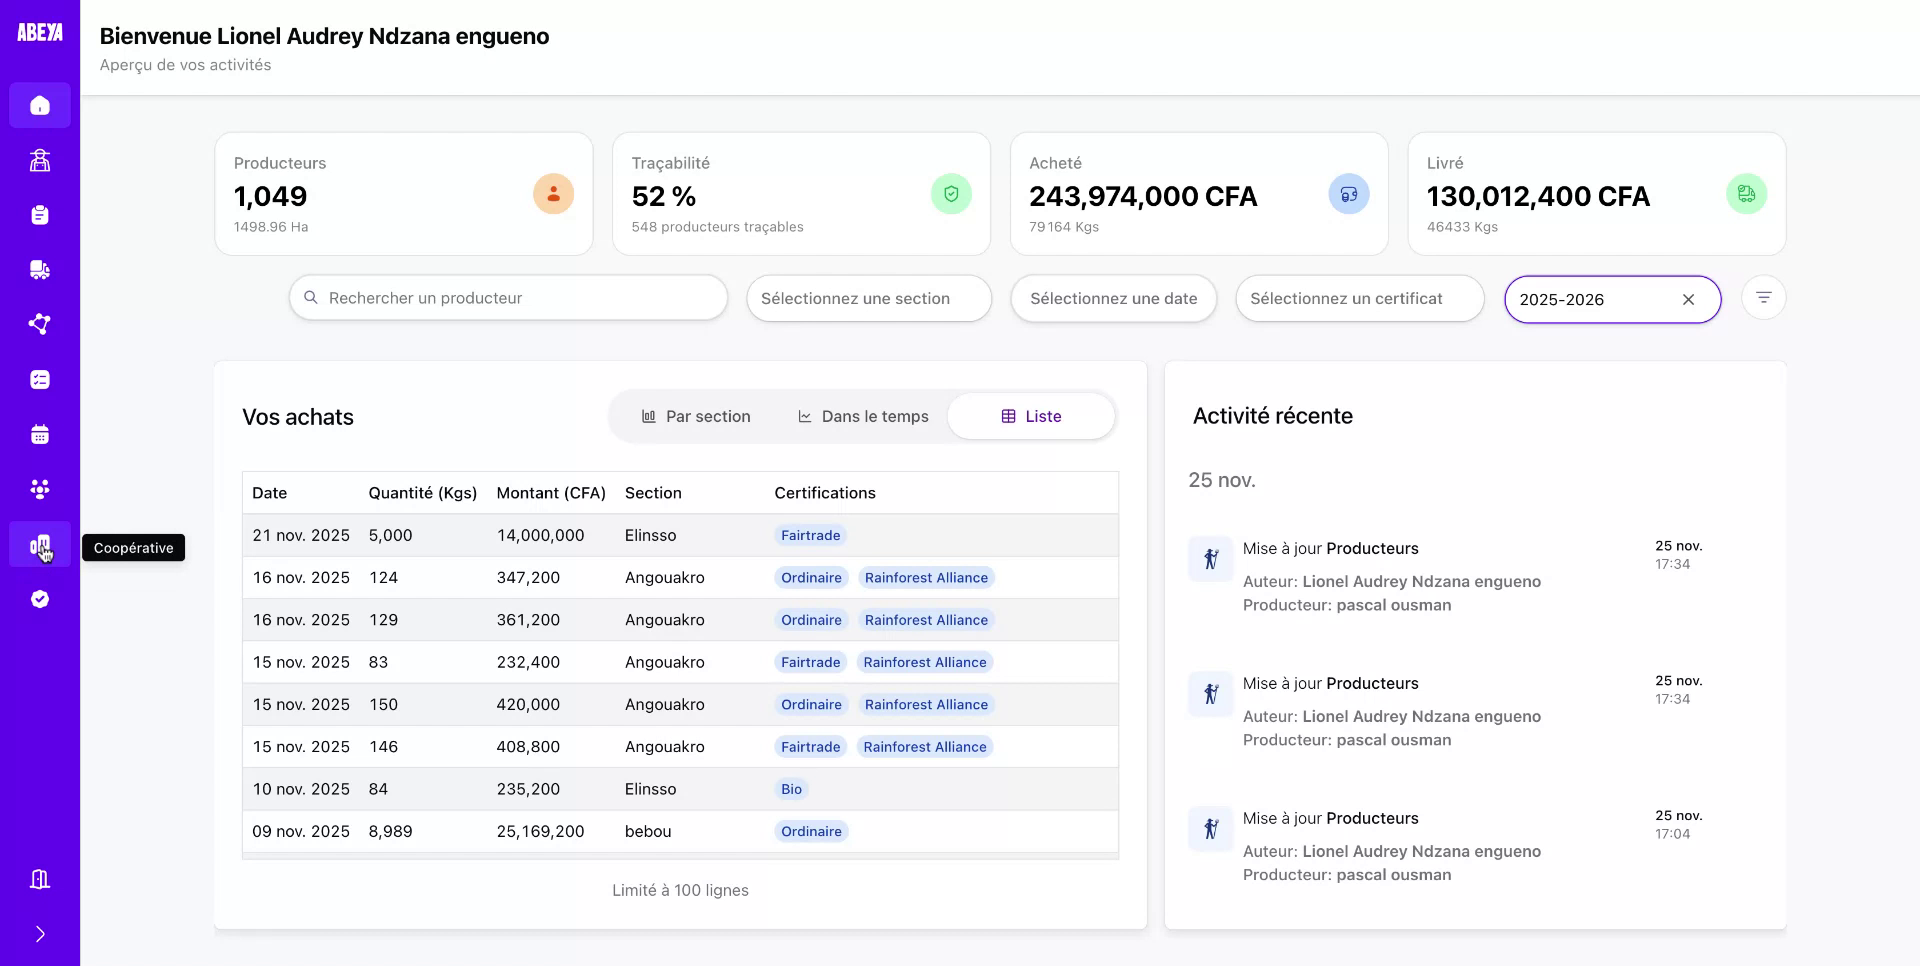Open the 'Sélectionnez une section' dropdown
1920x966 pixels.
pos(868,299)
